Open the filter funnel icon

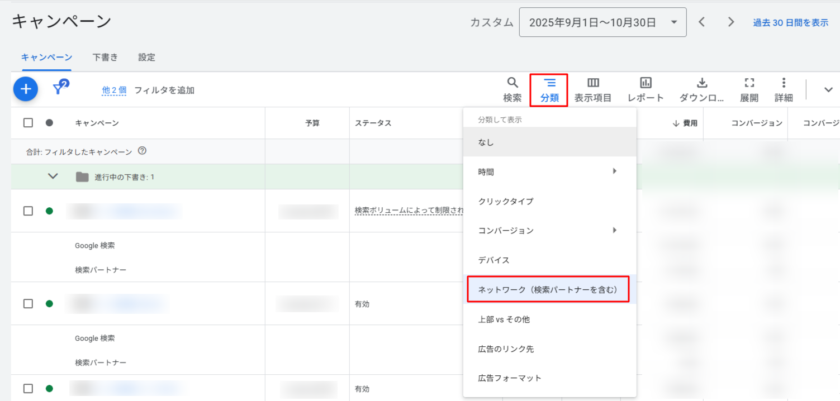(60, 89)
